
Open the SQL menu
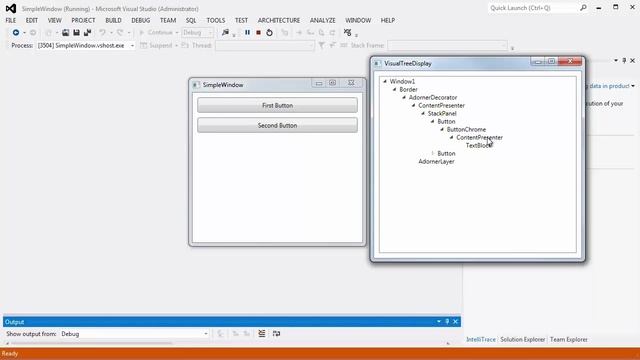click(x=191, y=20)
